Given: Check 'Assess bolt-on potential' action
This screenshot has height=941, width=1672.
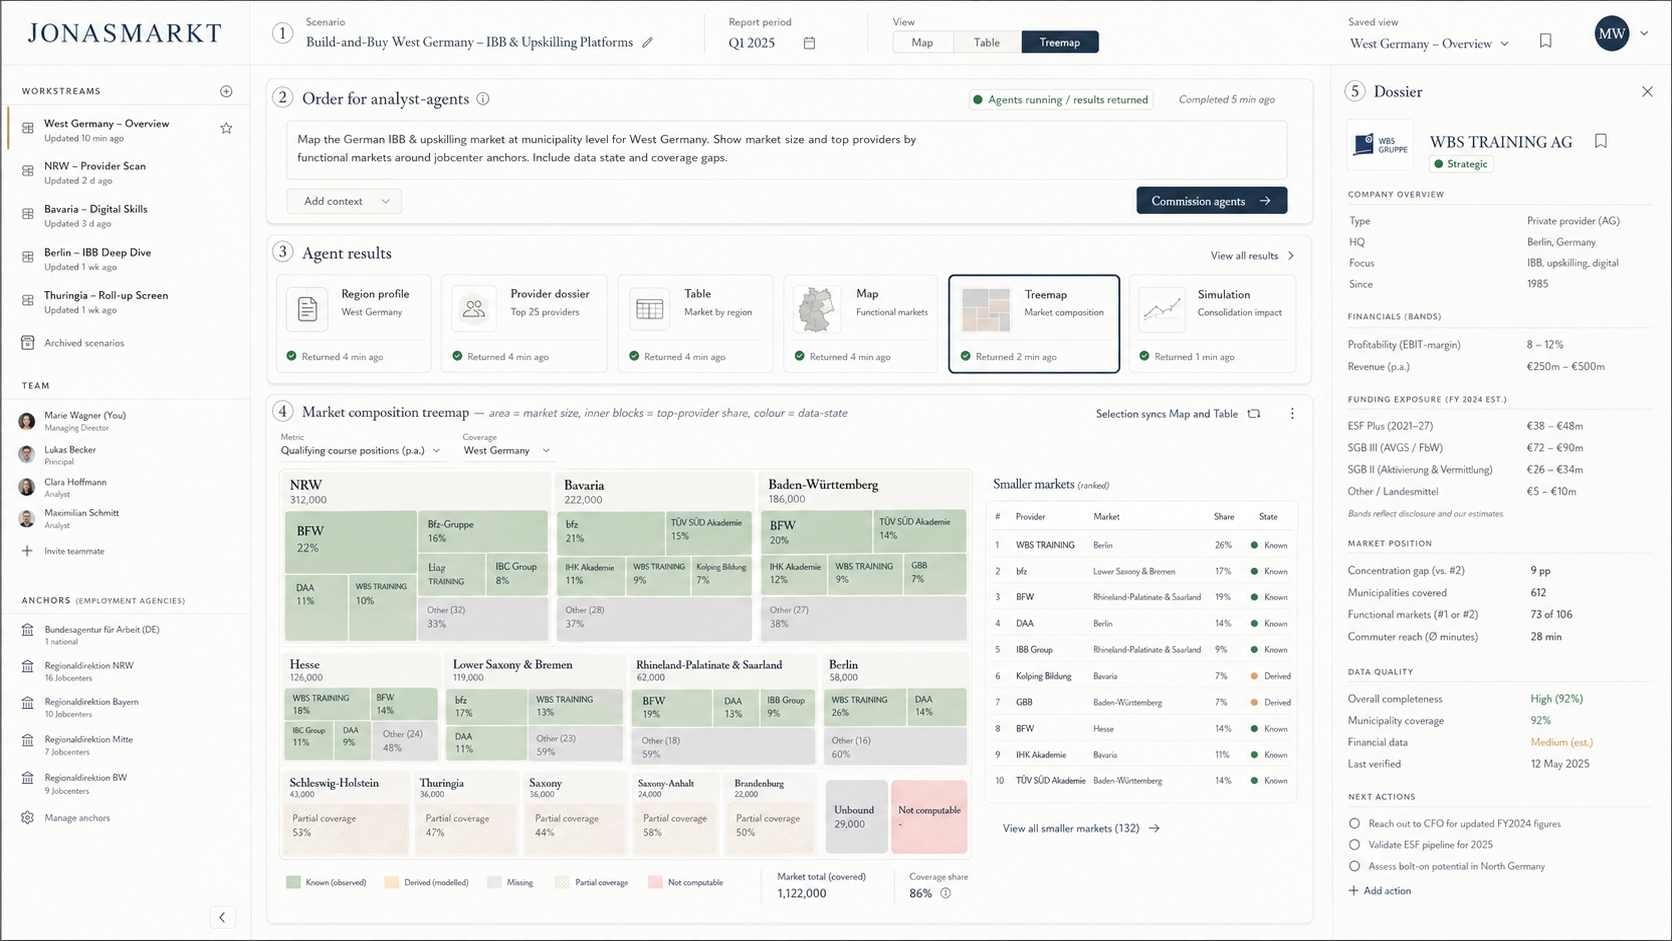Looking at the screenshot, I should pos(1354,866).
